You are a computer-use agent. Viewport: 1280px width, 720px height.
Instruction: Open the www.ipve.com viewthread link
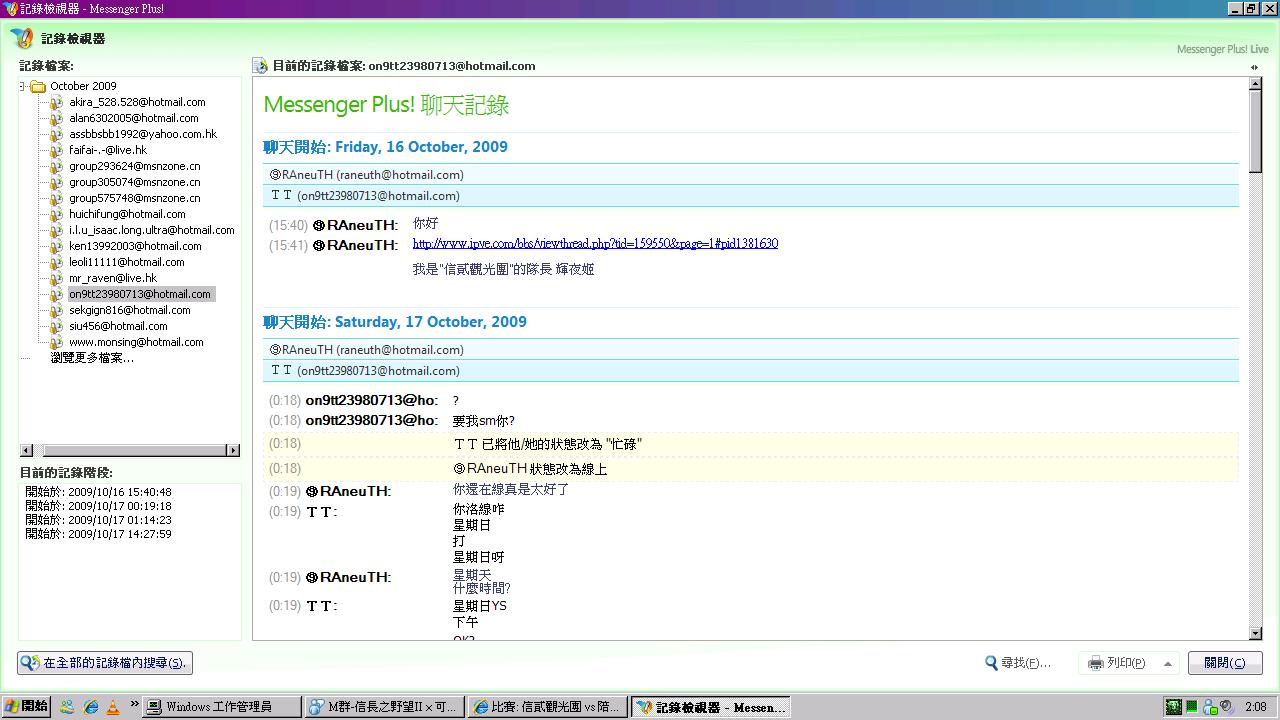594,243
